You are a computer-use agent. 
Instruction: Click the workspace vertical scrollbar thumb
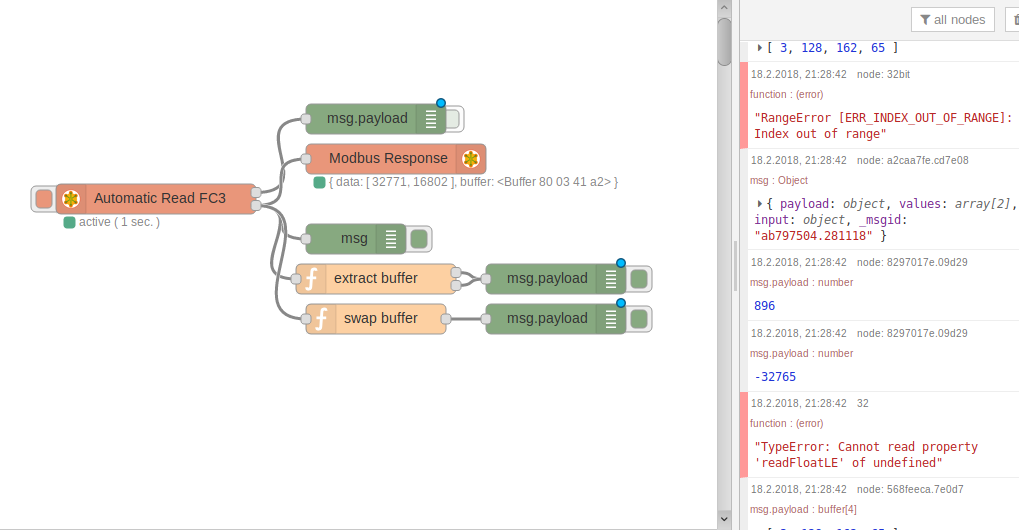[x=725, y=42]
